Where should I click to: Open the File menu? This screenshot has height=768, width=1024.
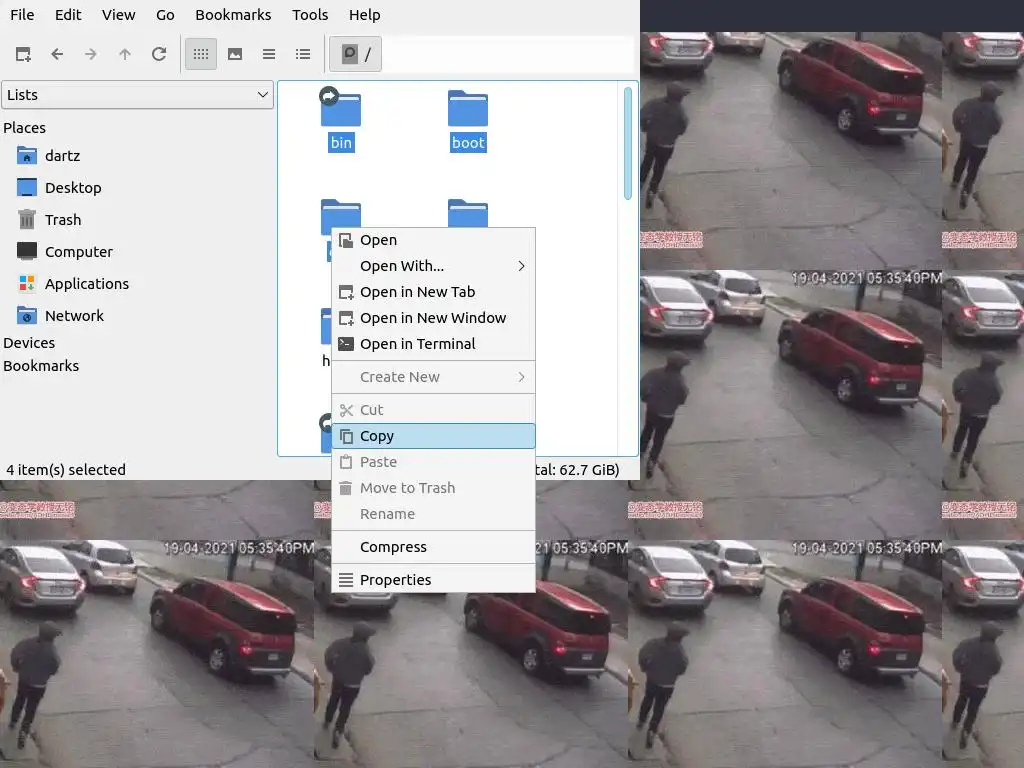[22, 14]
